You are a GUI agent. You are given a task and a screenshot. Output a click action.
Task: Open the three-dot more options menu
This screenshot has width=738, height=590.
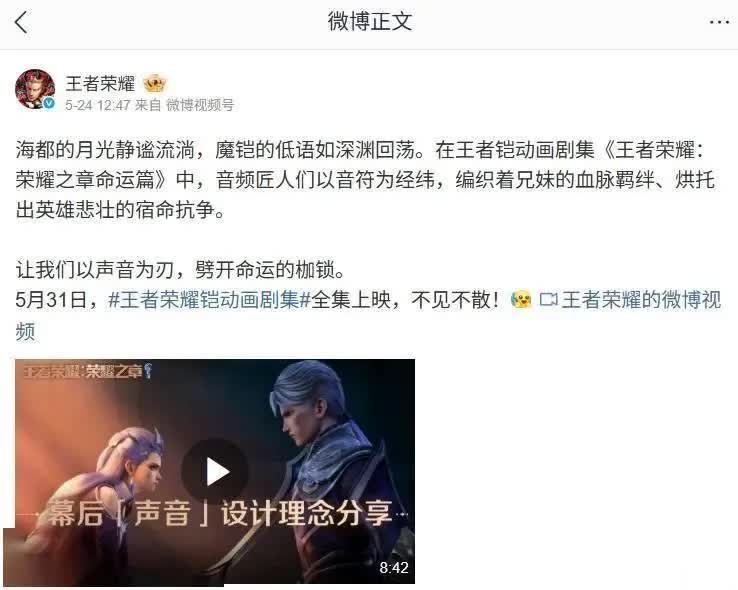point(719,22)
